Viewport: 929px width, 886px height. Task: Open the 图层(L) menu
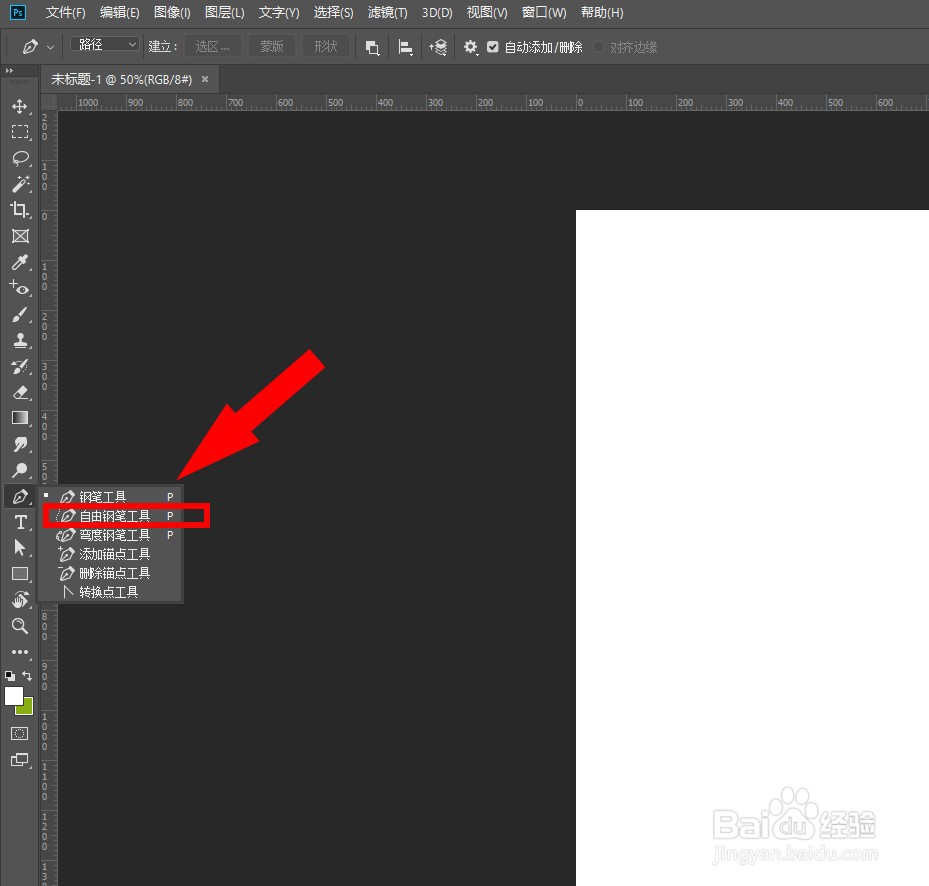coord(225,12)
